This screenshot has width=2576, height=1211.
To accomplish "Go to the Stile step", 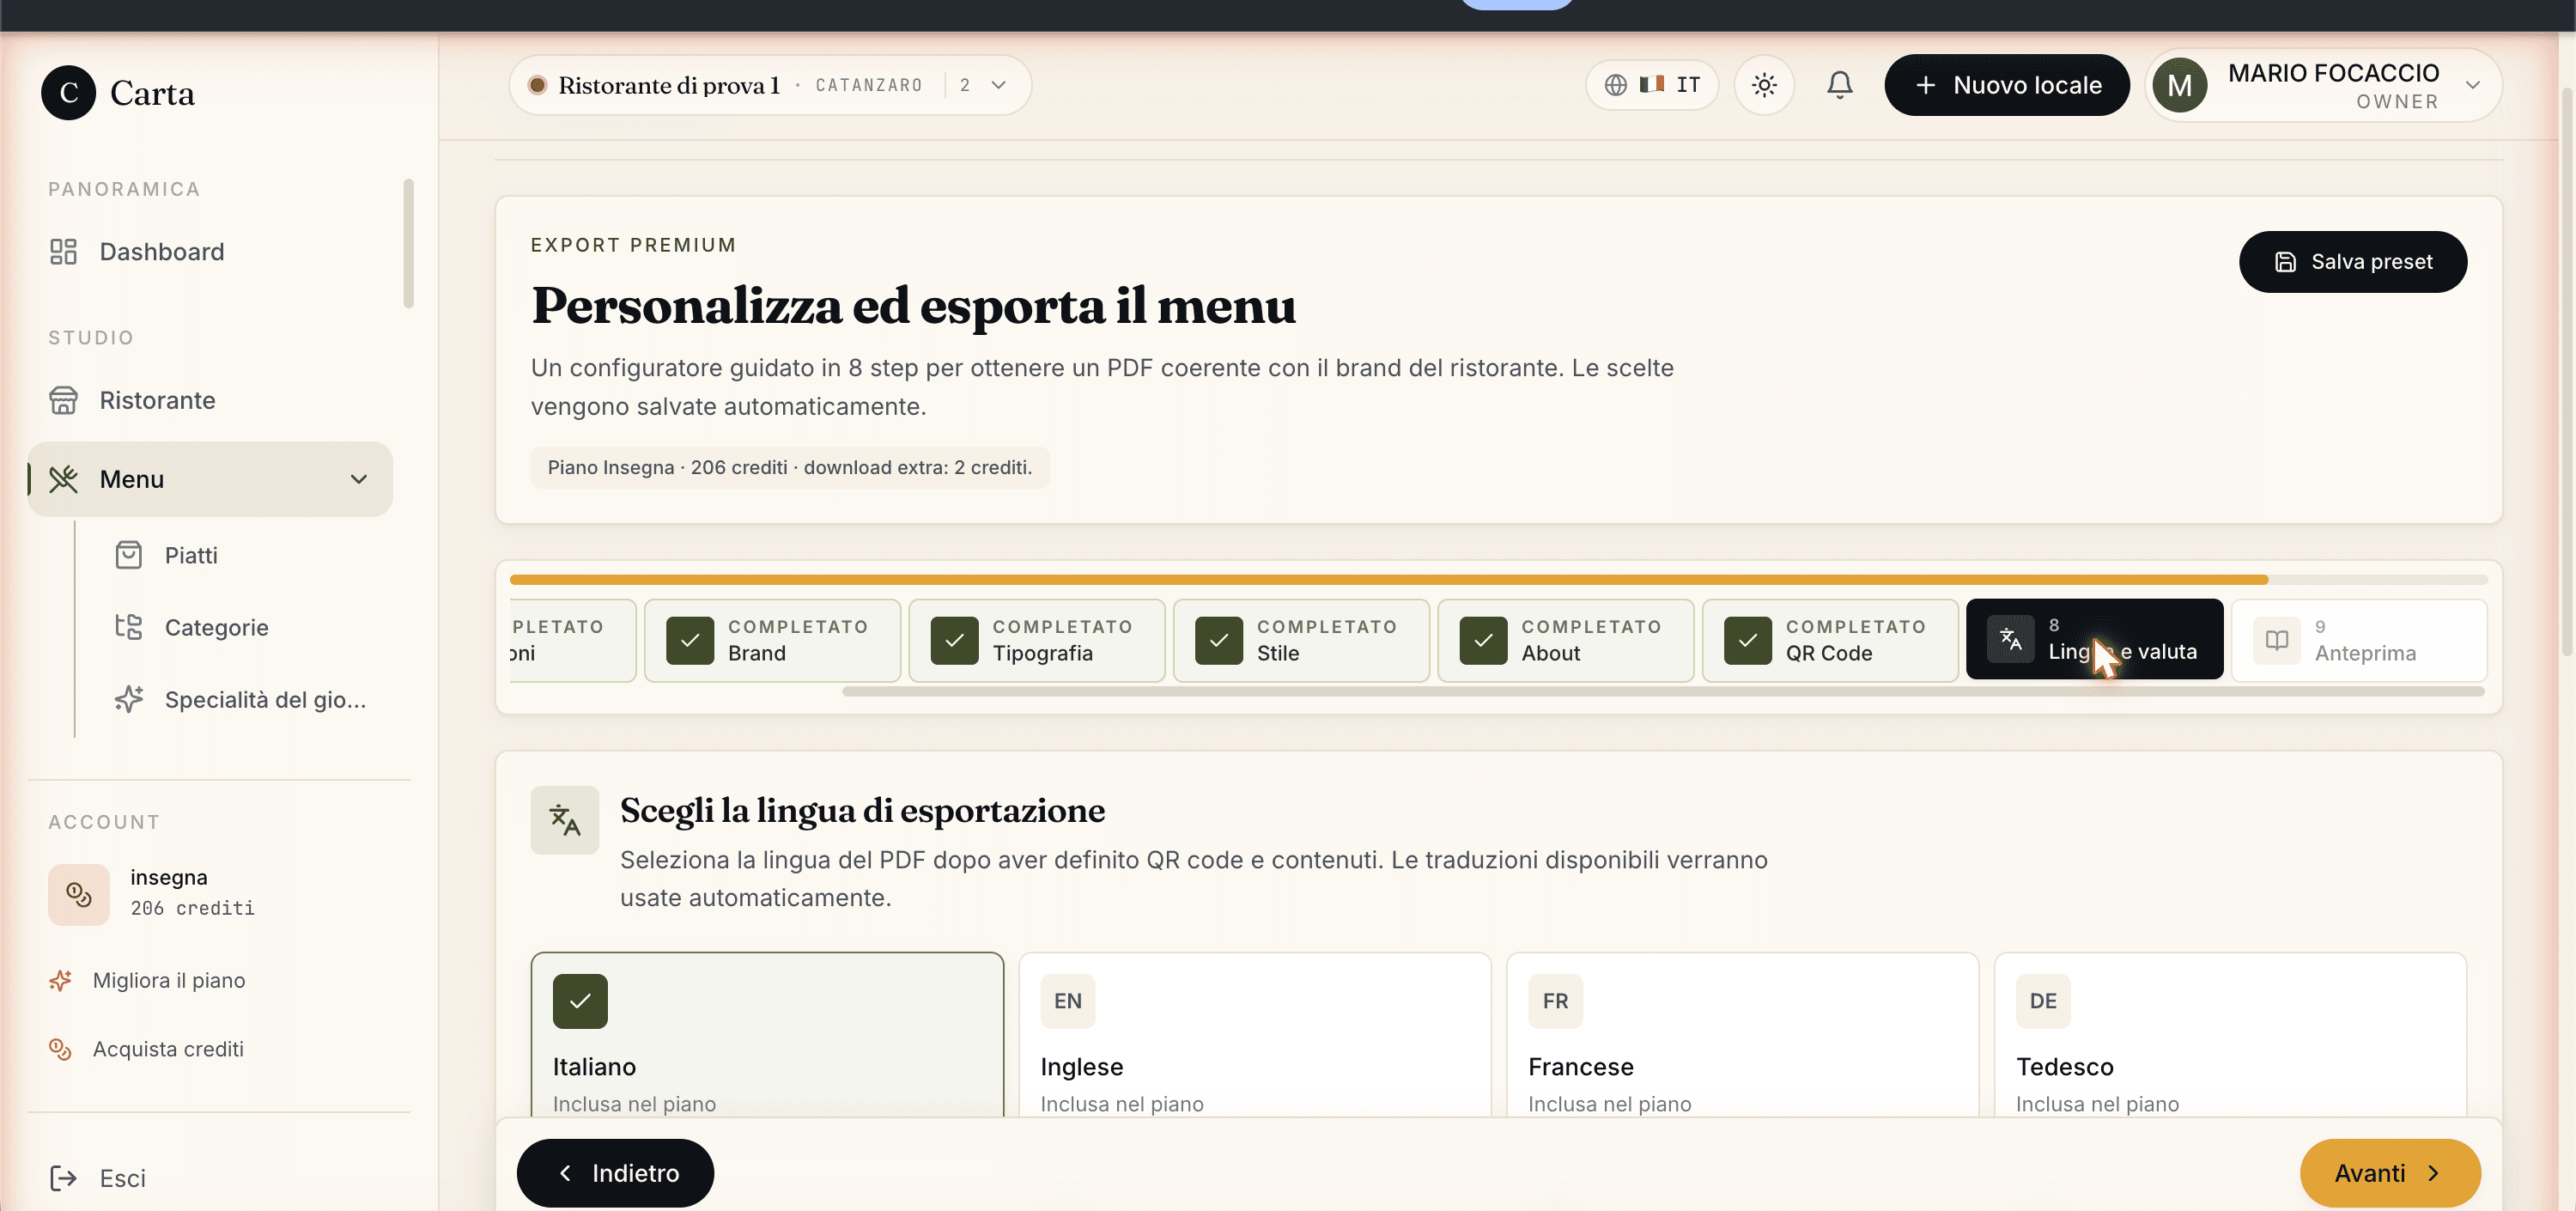I will coord(1301,640).
